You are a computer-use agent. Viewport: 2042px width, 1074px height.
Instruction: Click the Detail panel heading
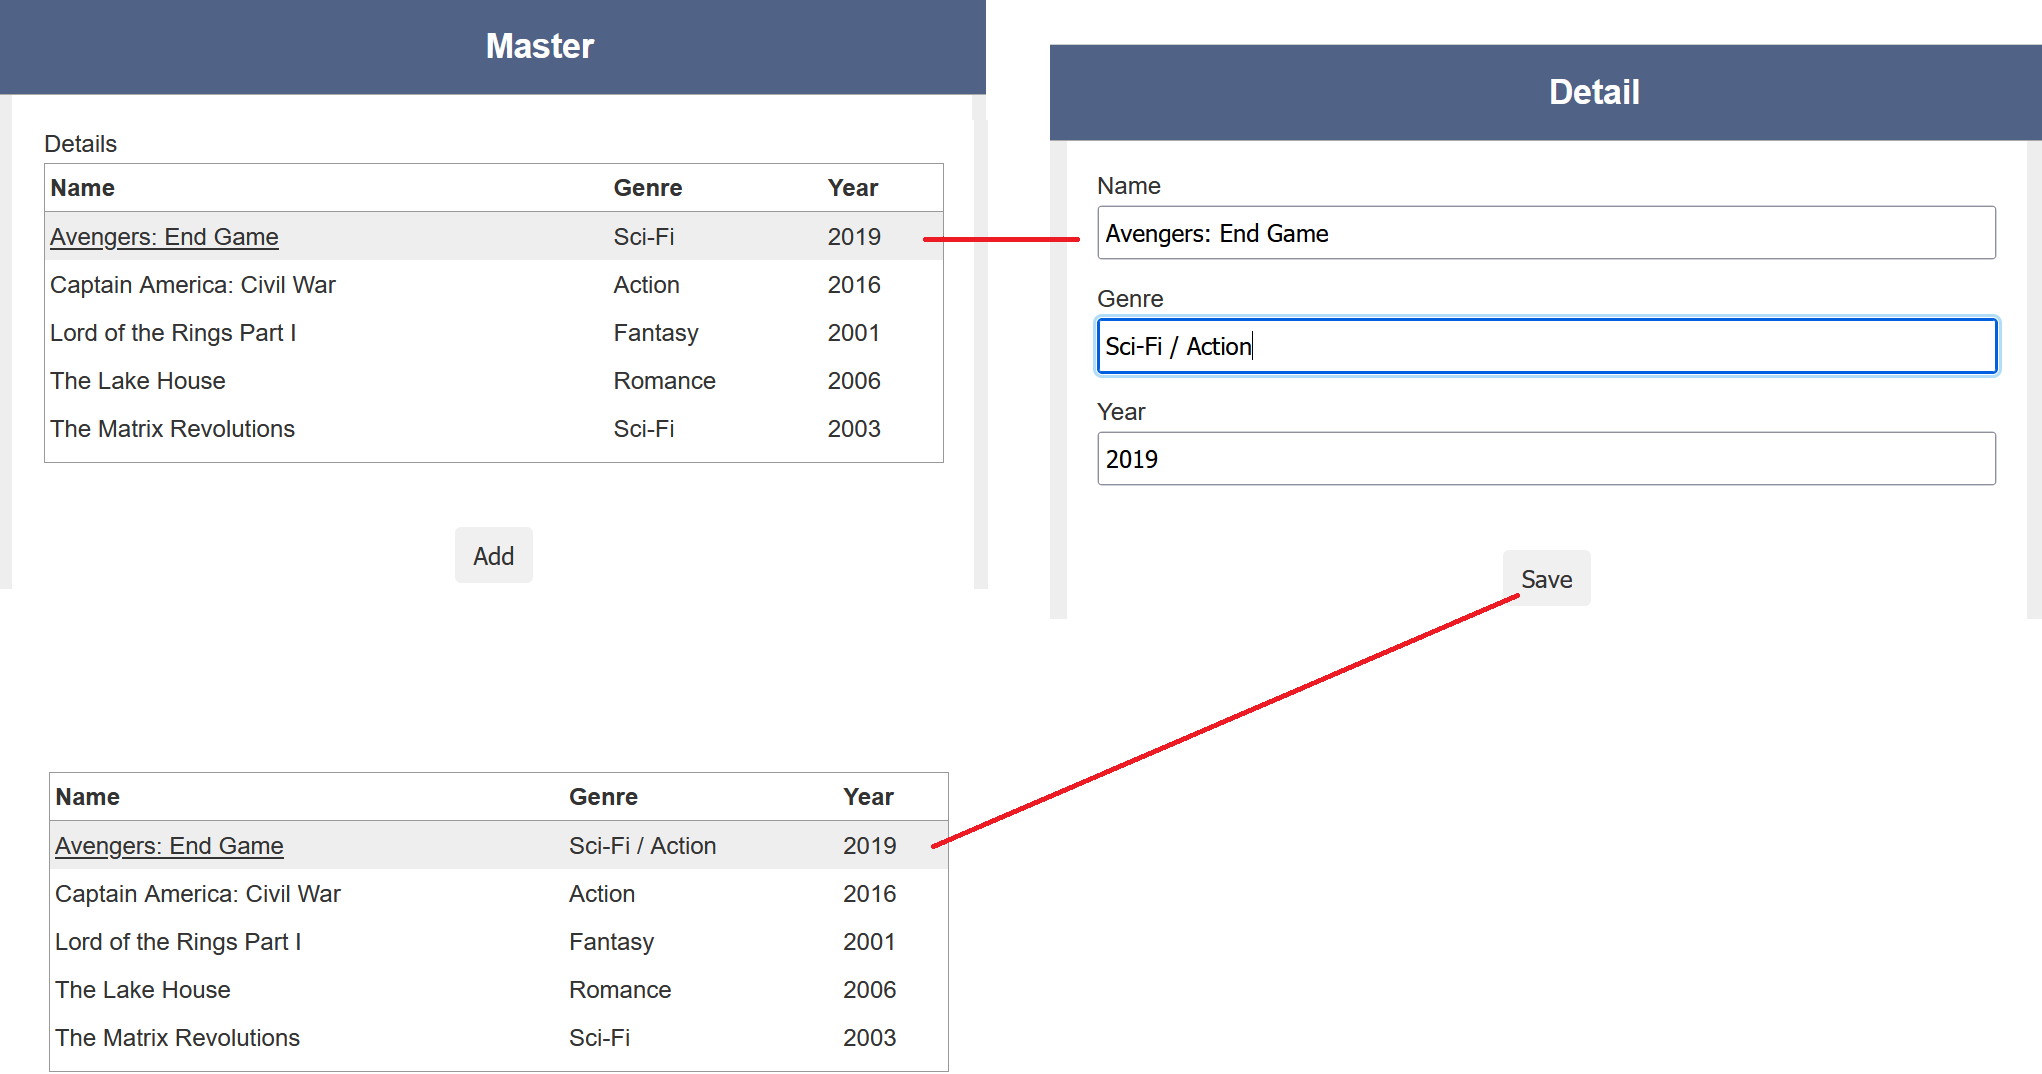(x=1594, y=92)
